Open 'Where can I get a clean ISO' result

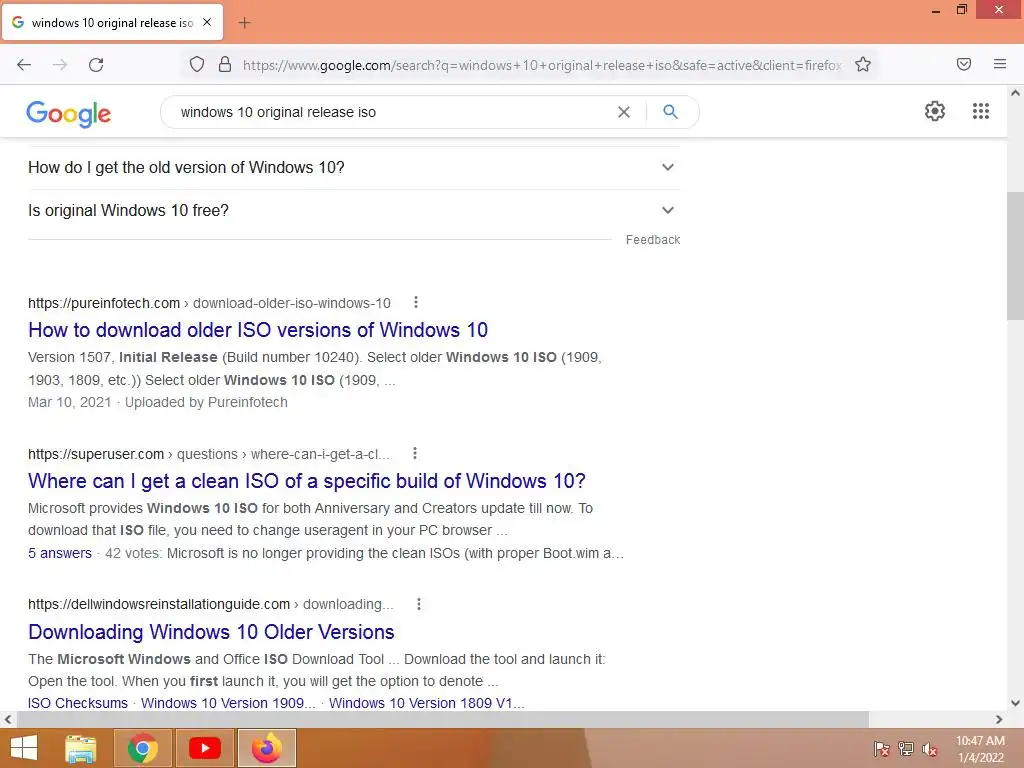(307, 481)
